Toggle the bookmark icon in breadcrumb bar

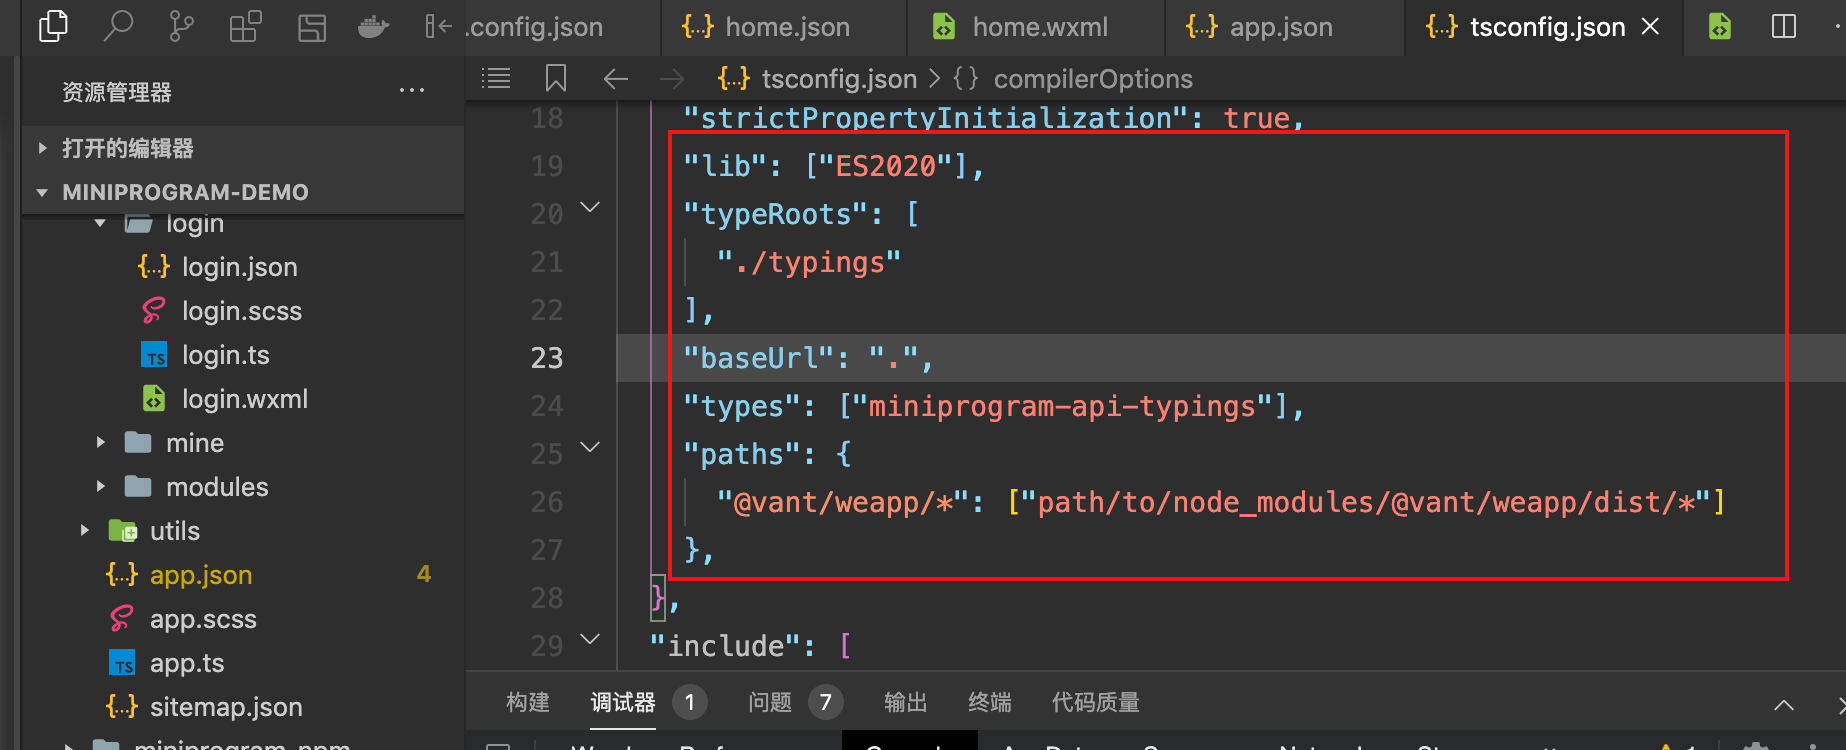556,78
